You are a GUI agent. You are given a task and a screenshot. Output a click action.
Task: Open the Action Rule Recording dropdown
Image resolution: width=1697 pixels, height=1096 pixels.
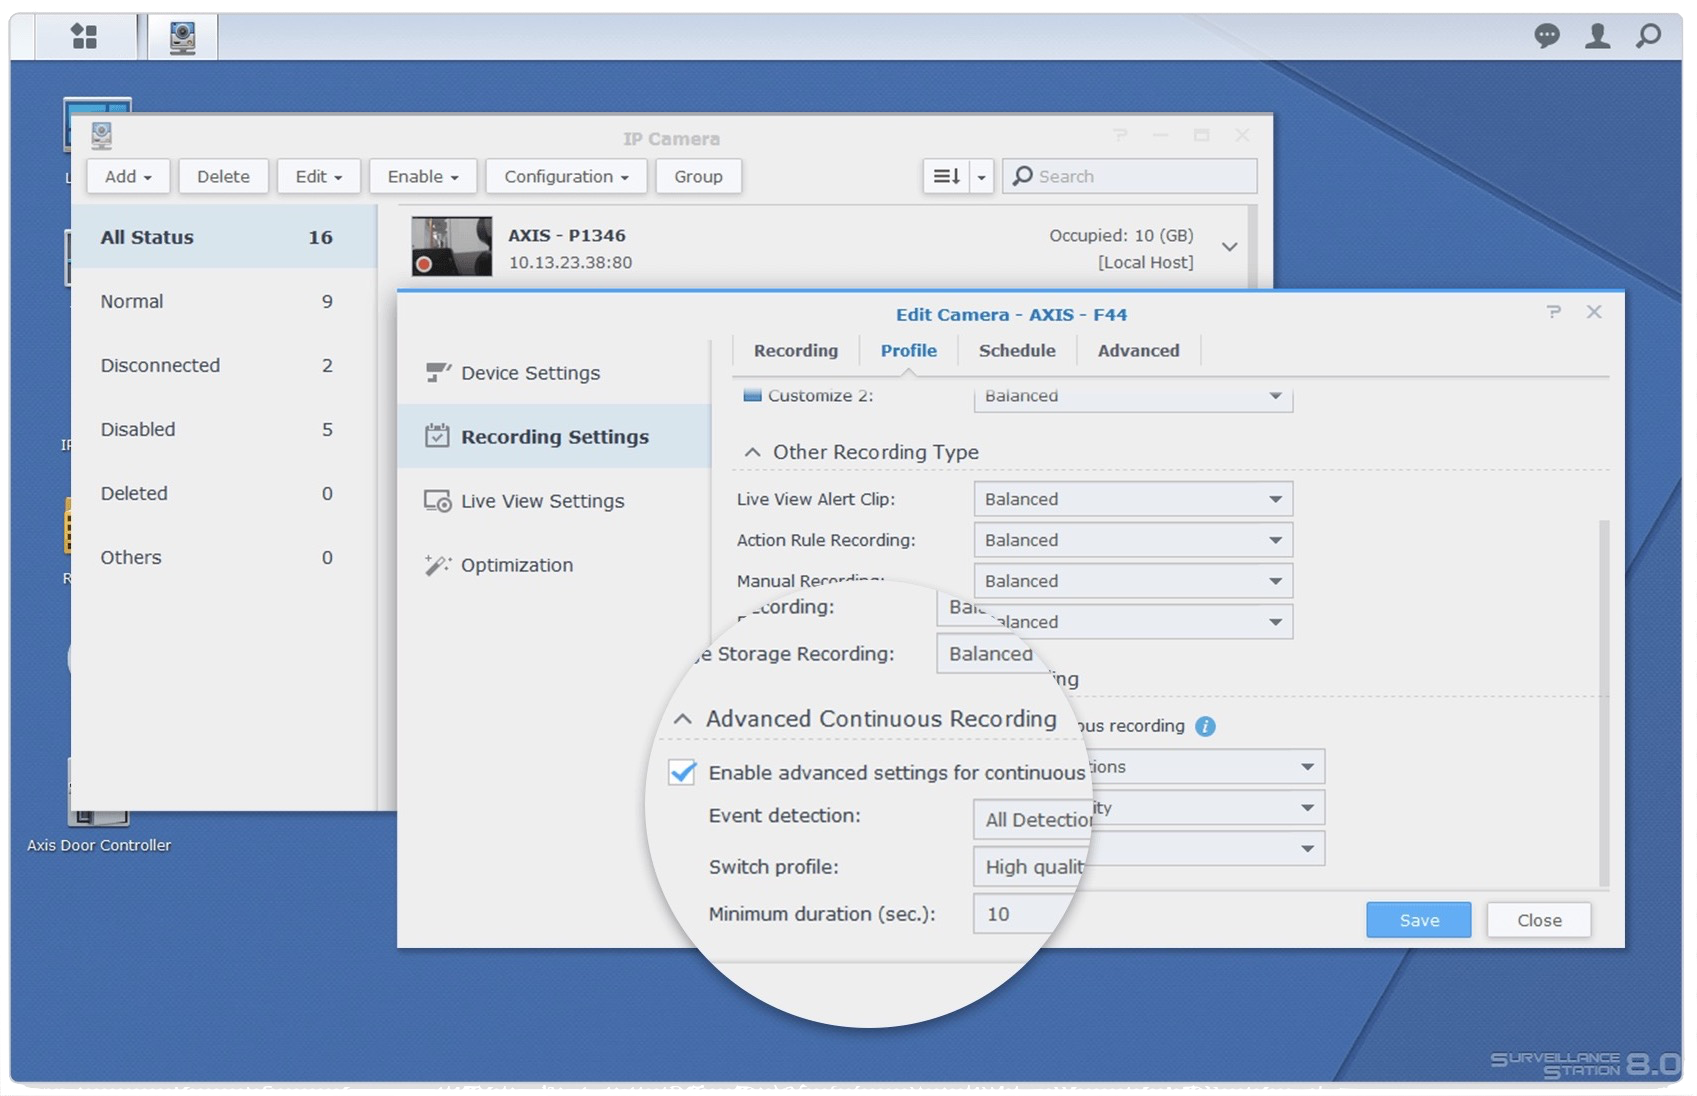tap(1132, 540)
